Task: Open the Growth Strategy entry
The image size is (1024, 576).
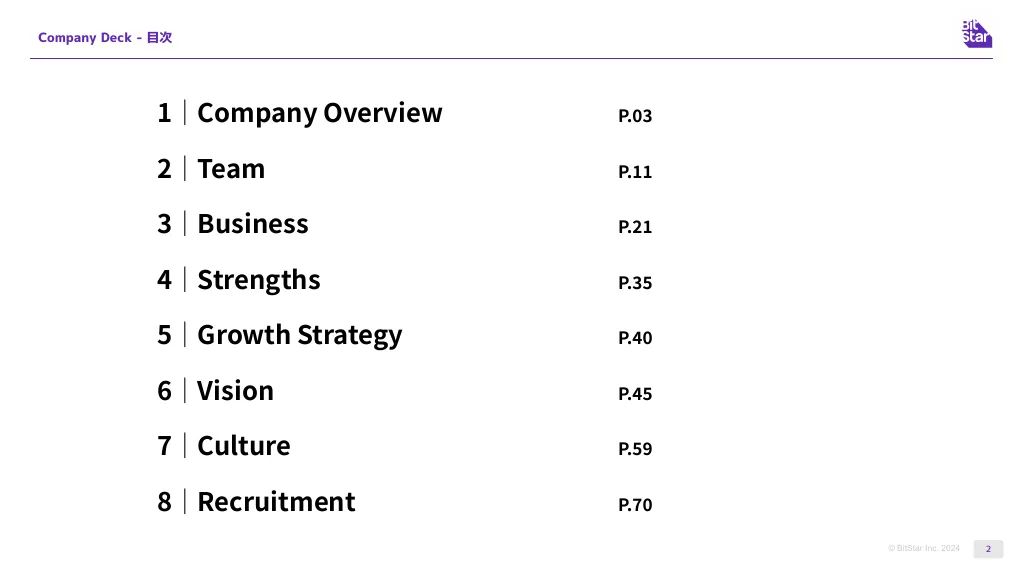Action: [x=300, y=336]
